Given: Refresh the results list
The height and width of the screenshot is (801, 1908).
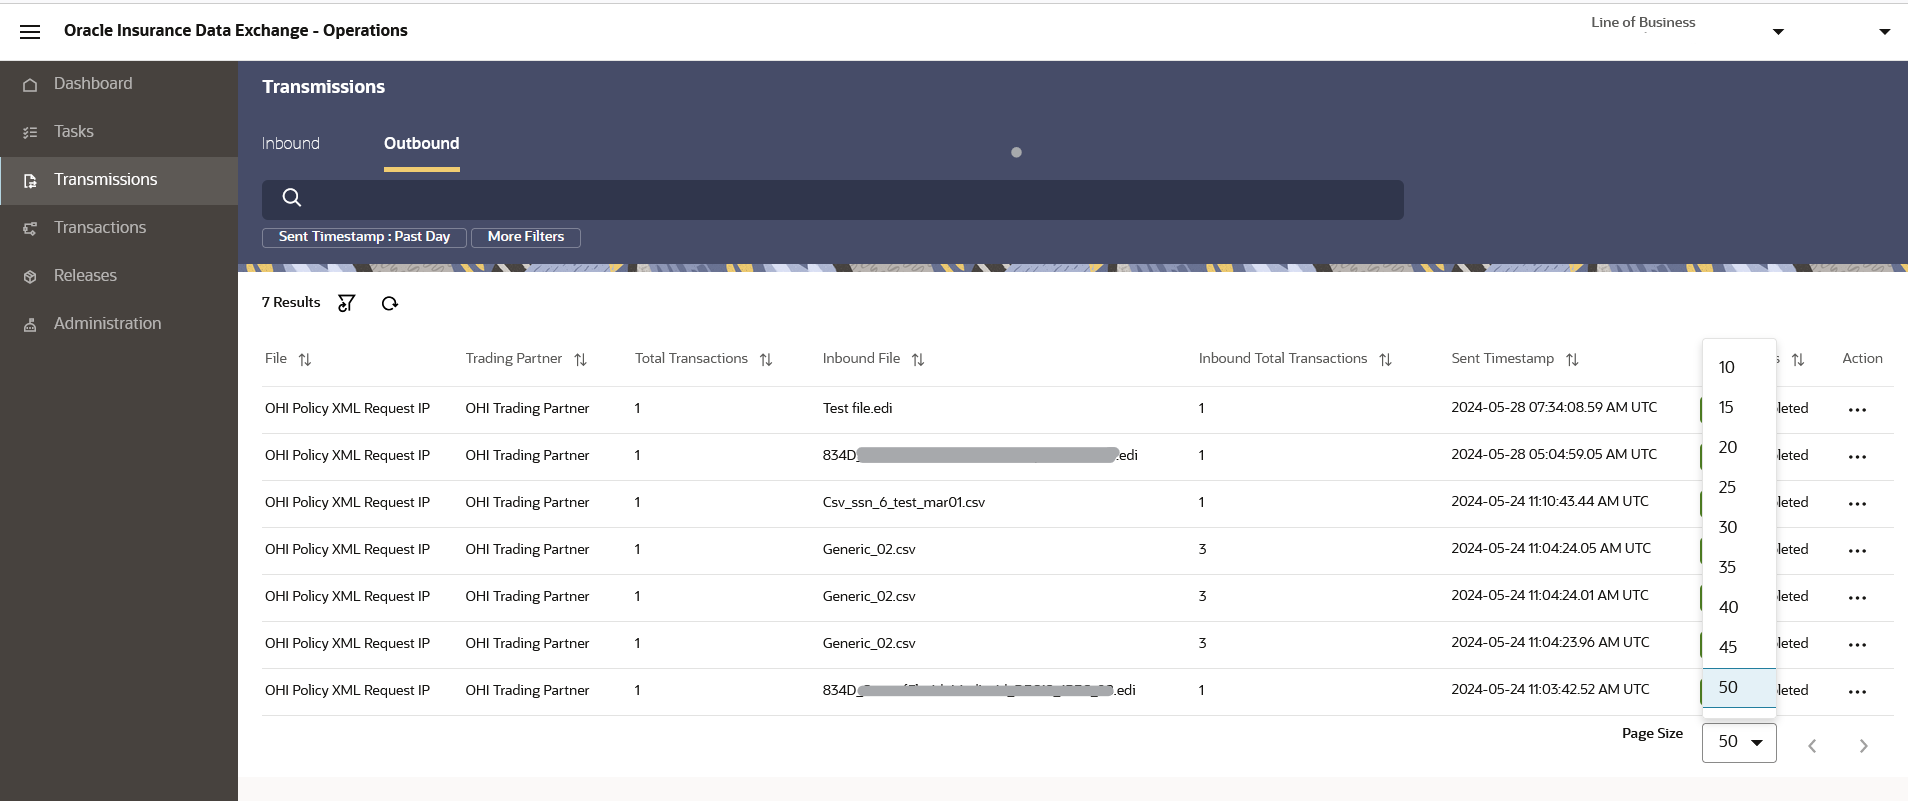Looking at the screenshot, I should 390,304.
